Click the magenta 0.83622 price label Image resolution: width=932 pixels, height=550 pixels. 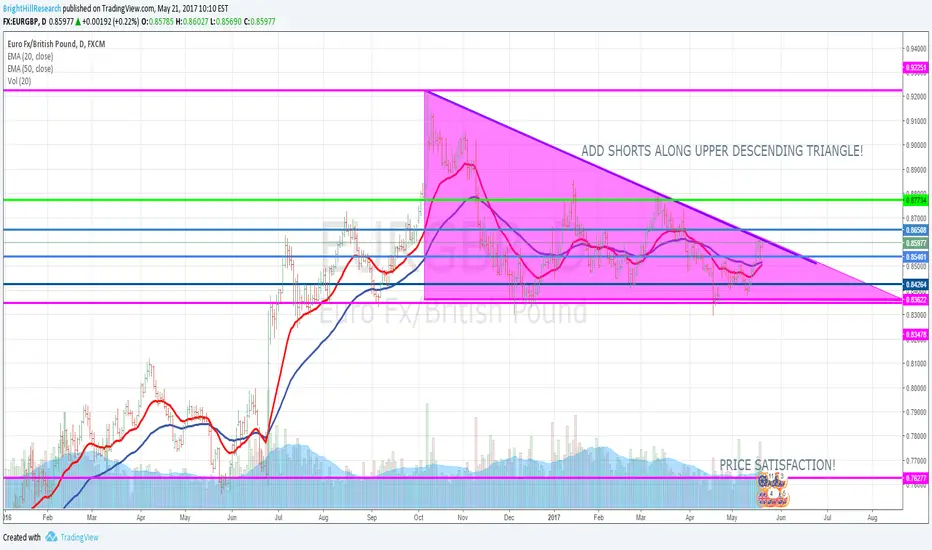[x=915, y=300]
